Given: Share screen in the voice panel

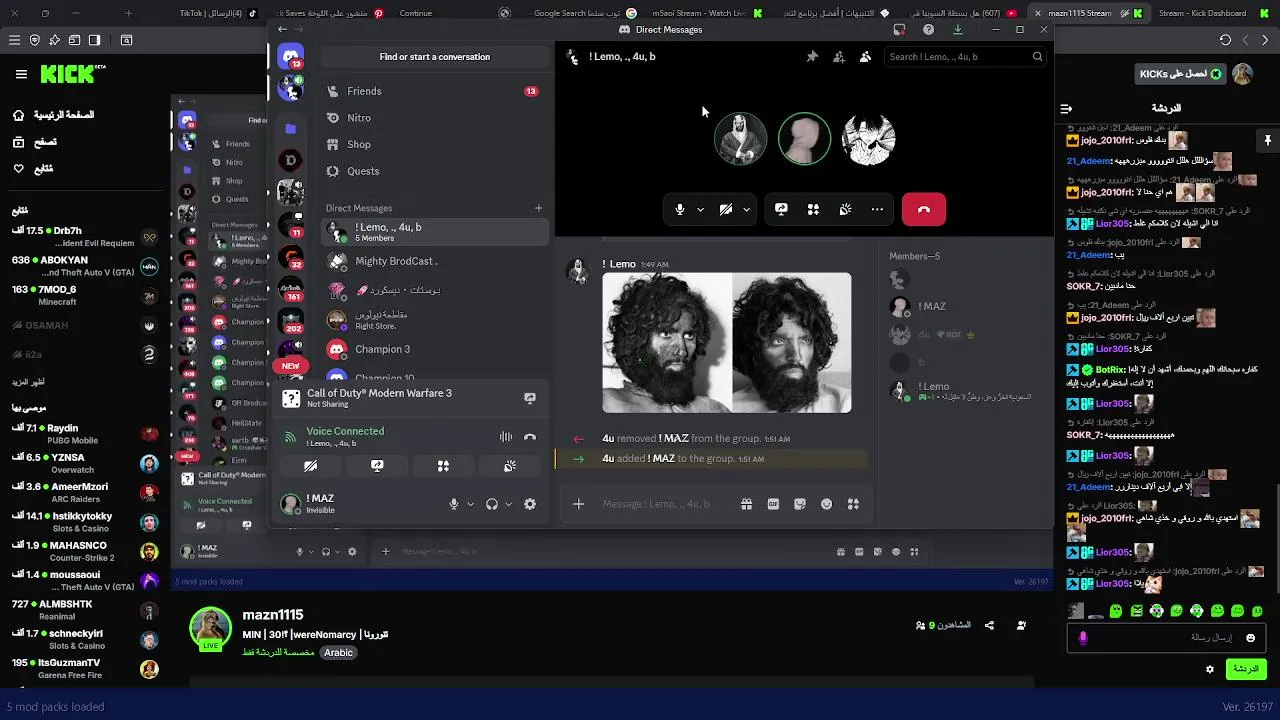Looking at the screenshot, I should click(x=377, y=466).
